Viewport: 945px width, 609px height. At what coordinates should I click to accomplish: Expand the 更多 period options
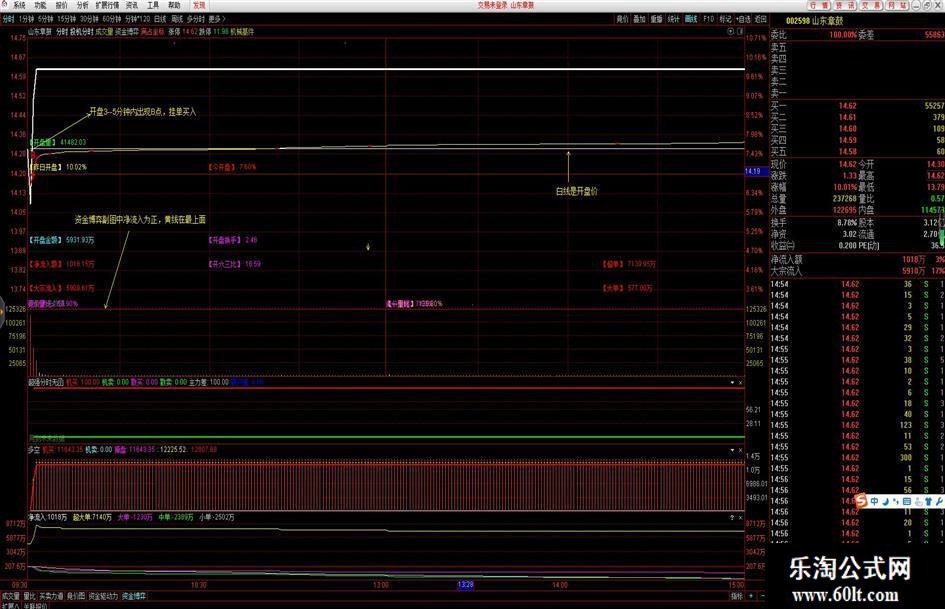[x=216, y=19]
